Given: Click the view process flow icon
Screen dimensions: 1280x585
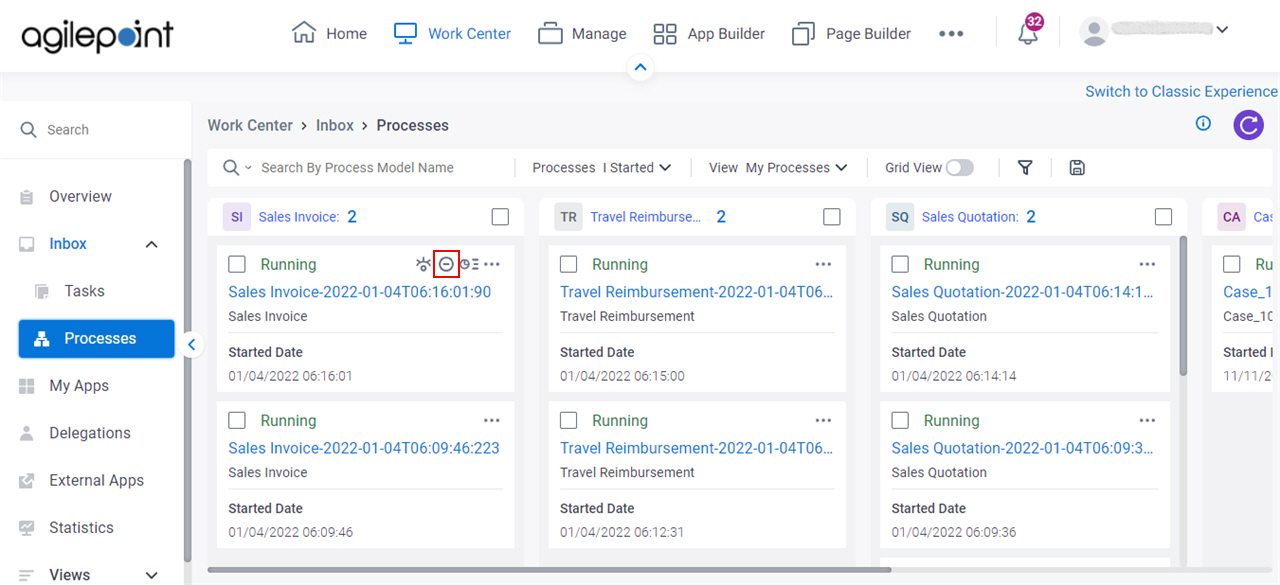Looking at the screenshot, I should point(424,264).
